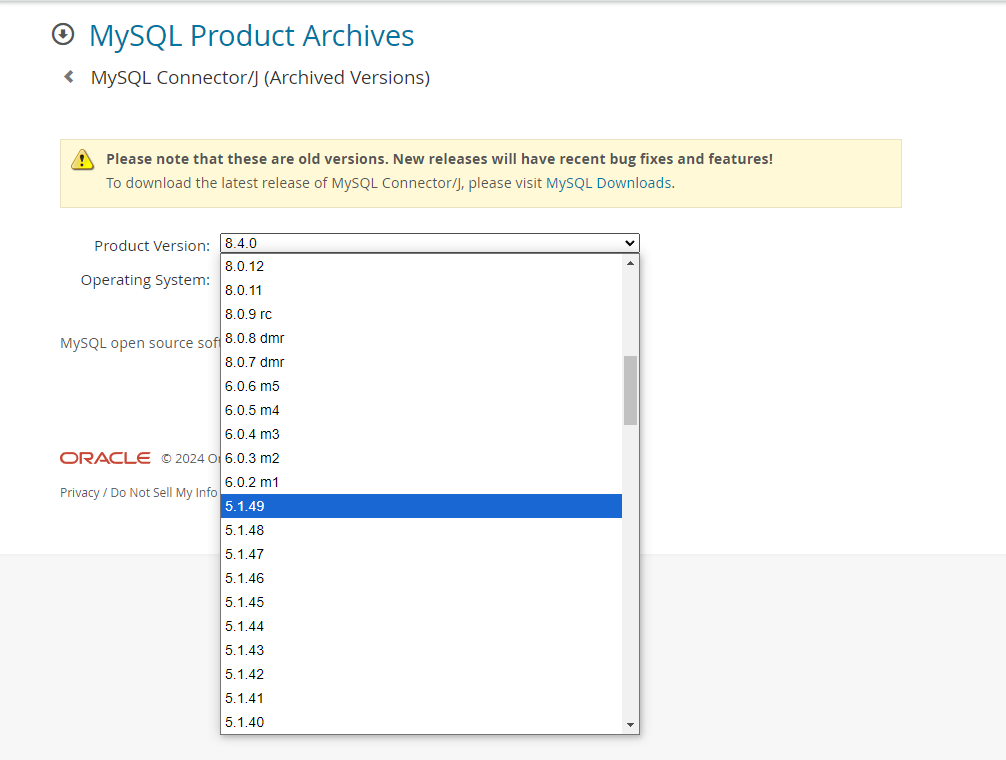This screenshot has height=760, width=1006.
Task: Choose version 8.0.11 from dropdown
Action: coord(421,290)
